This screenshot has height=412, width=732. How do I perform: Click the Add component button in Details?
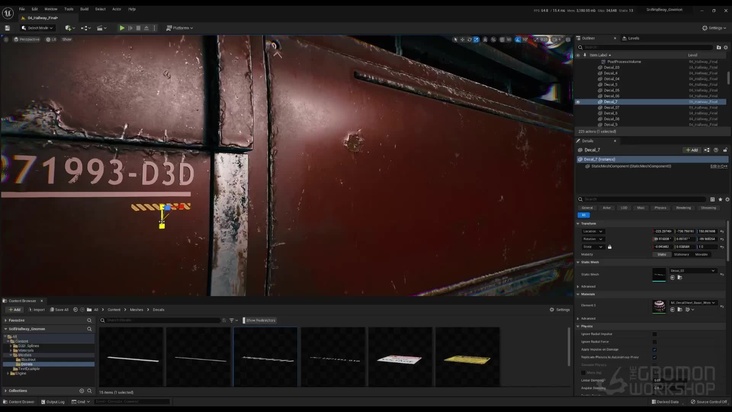[692, 150]
